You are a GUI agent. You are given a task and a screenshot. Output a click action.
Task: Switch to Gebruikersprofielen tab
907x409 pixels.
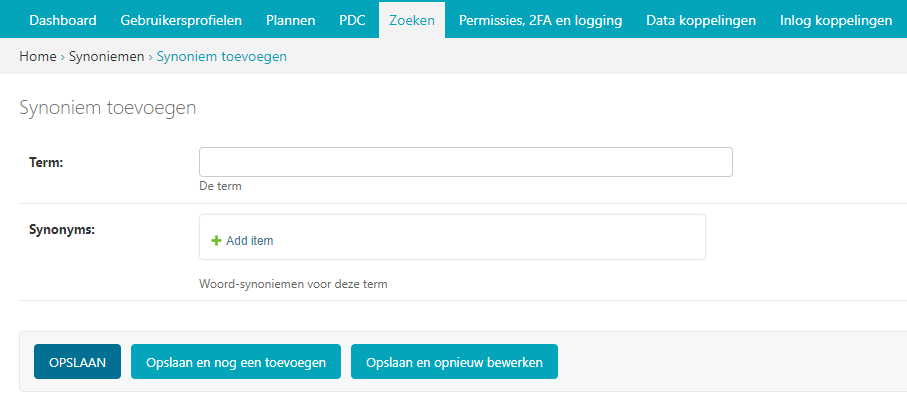(x=181, y=20)
